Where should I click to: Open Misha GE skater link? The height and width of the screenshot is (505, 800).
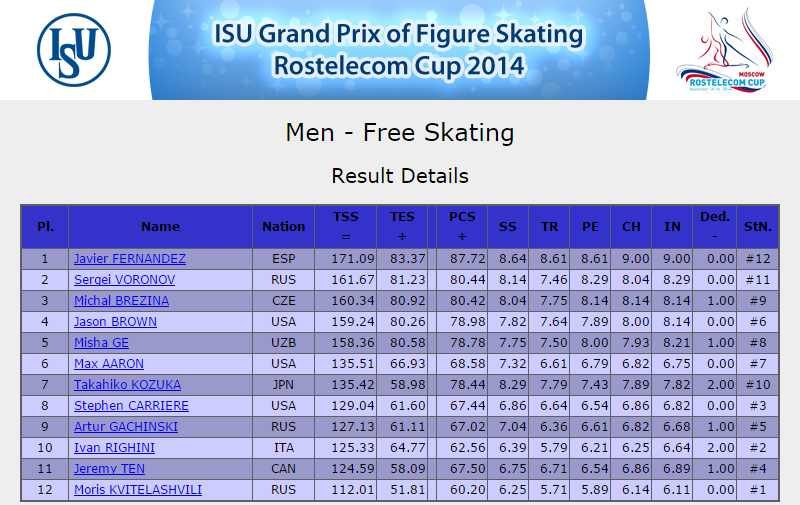click(x=101, y=342)
